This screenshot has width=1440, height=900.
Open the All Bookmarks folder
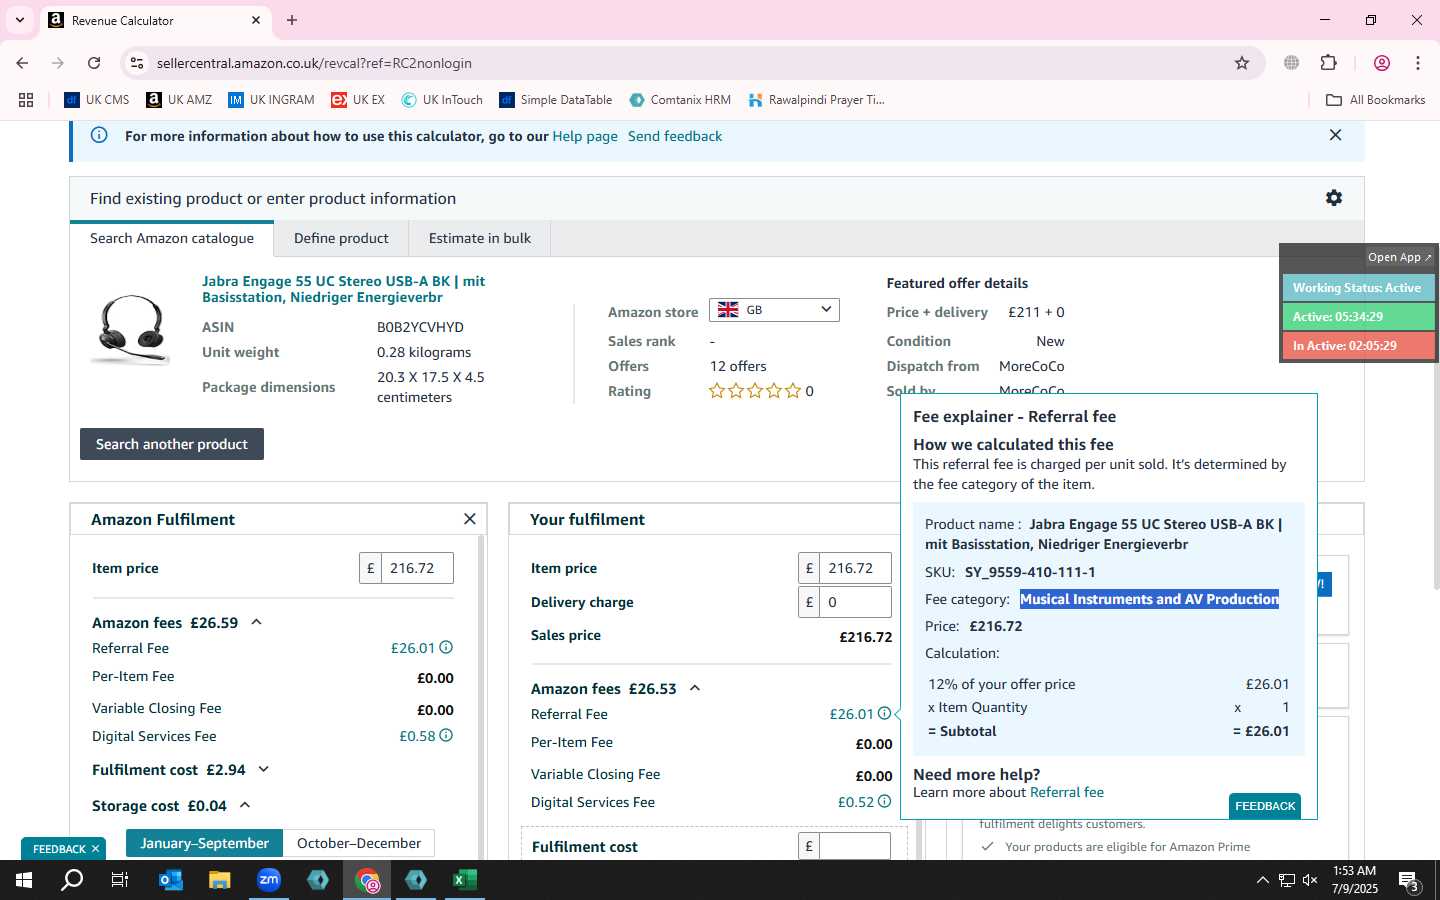tap(1375, 100)
